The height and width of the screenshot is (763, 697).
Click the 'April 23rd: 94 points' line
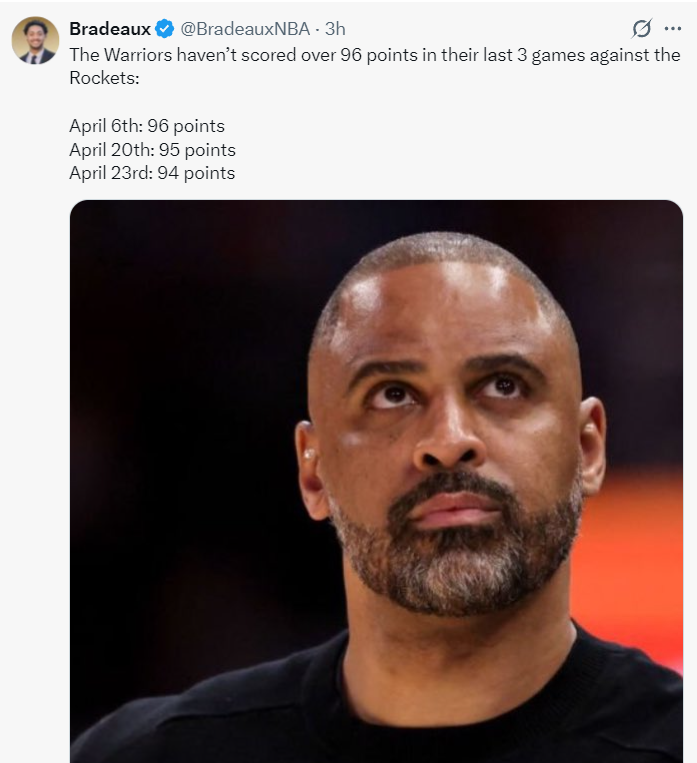(x=152, y=173)
